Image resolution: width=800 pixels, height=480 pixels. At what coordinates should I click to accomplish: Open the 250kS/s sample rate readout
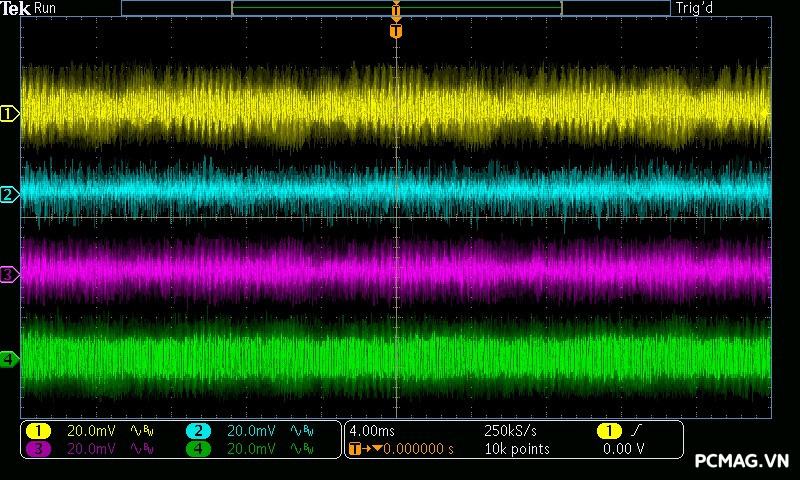pyautogui.click(x=510, y=431)
